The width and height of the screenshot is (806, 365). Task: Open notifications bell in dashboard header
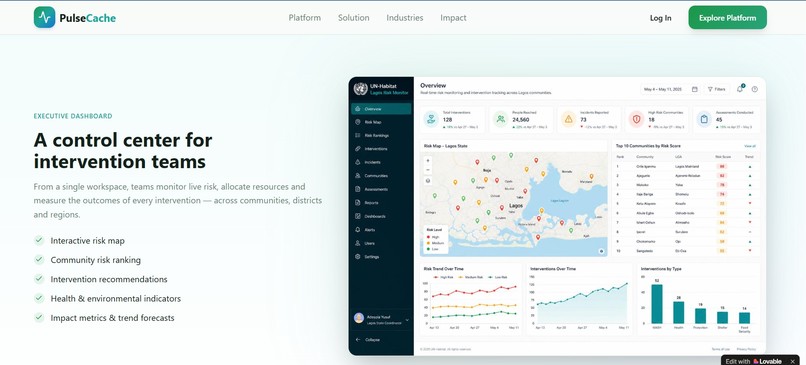click(740, 89)
